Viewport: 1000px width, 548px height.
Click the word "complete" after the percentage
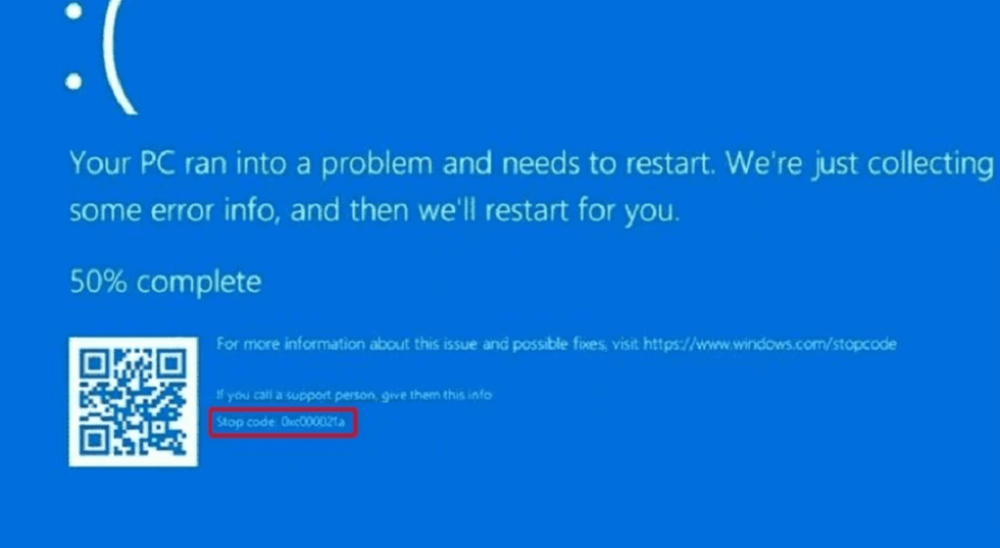click(199, 283)
